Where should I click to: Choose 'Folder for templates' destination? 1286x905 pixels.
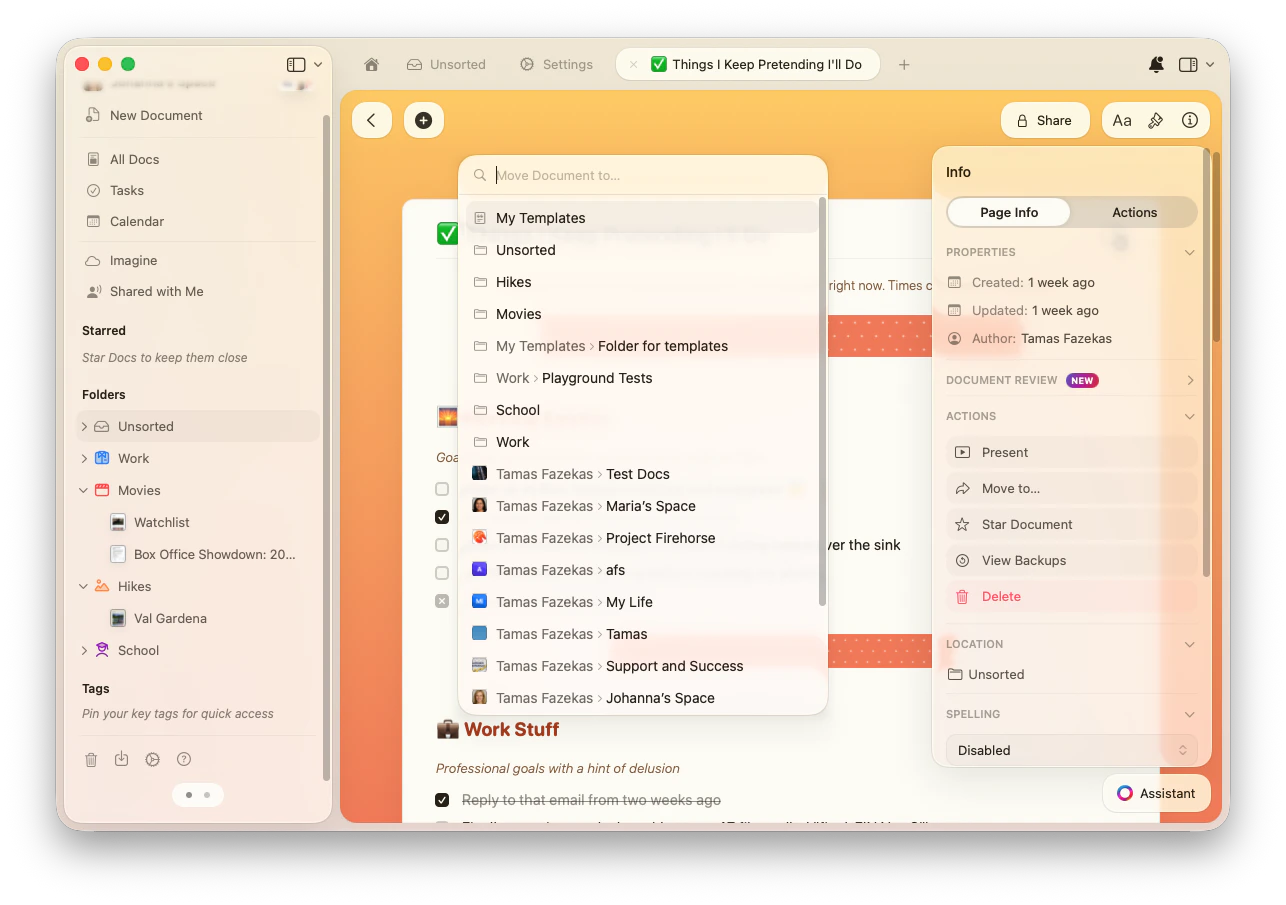click(x=642, y=346)
